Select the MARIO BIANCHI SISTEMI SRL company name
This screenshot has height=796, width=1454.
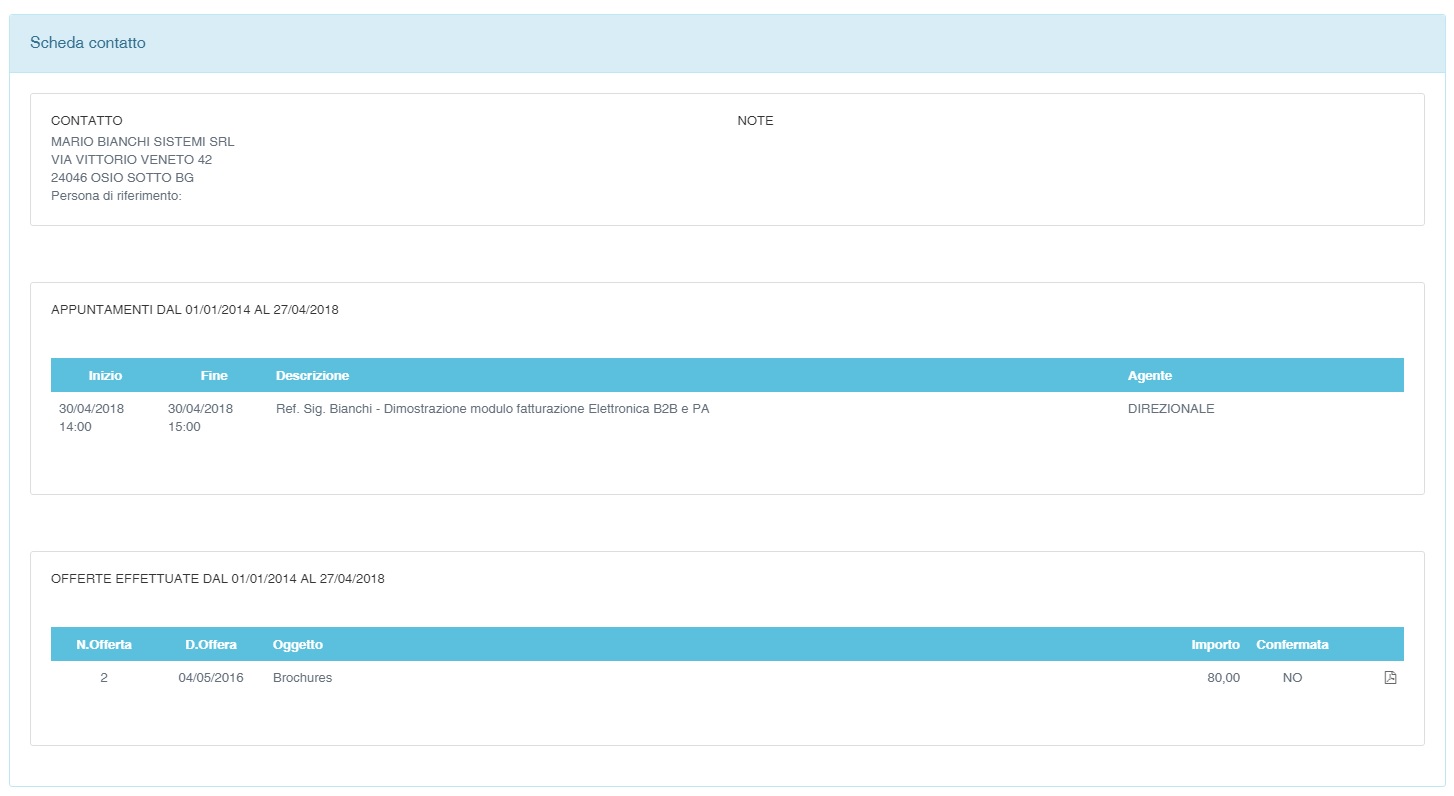[x=142, y=142]
